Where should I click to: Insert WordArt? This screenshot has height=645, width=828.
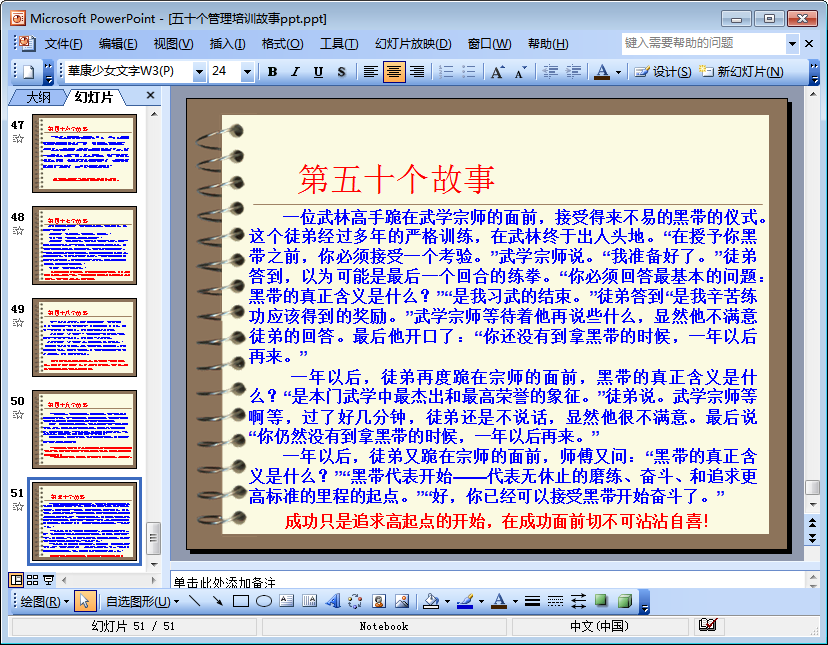(333, 601)
